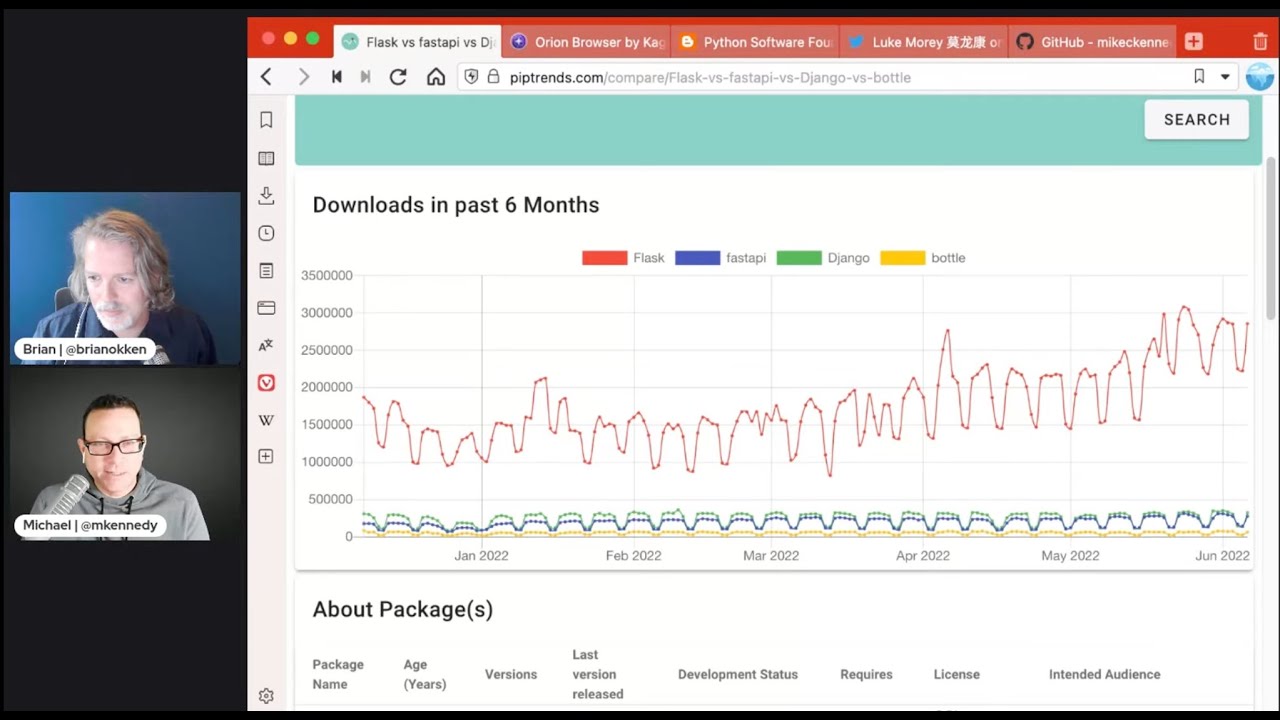Screen dimensions: 1280x720
Task: Reload the piptrends page
Action: tap(398, 77)
